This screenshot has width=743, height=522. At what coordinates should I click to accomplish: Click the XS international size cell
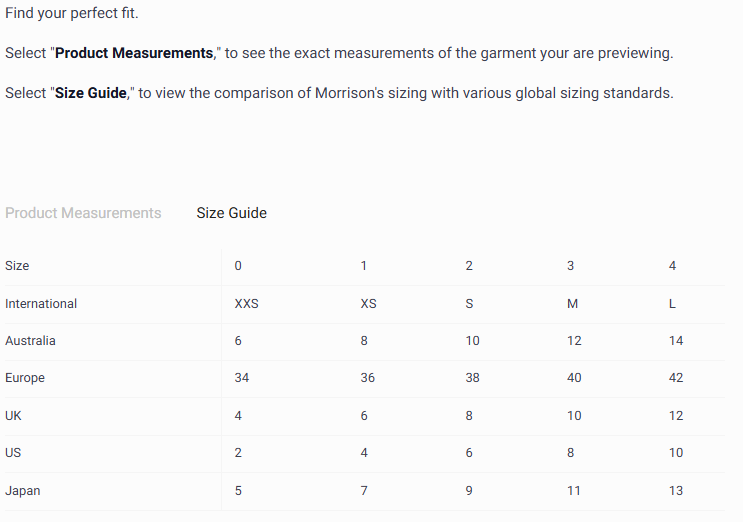pyautogui.click(x=368, y=304)
